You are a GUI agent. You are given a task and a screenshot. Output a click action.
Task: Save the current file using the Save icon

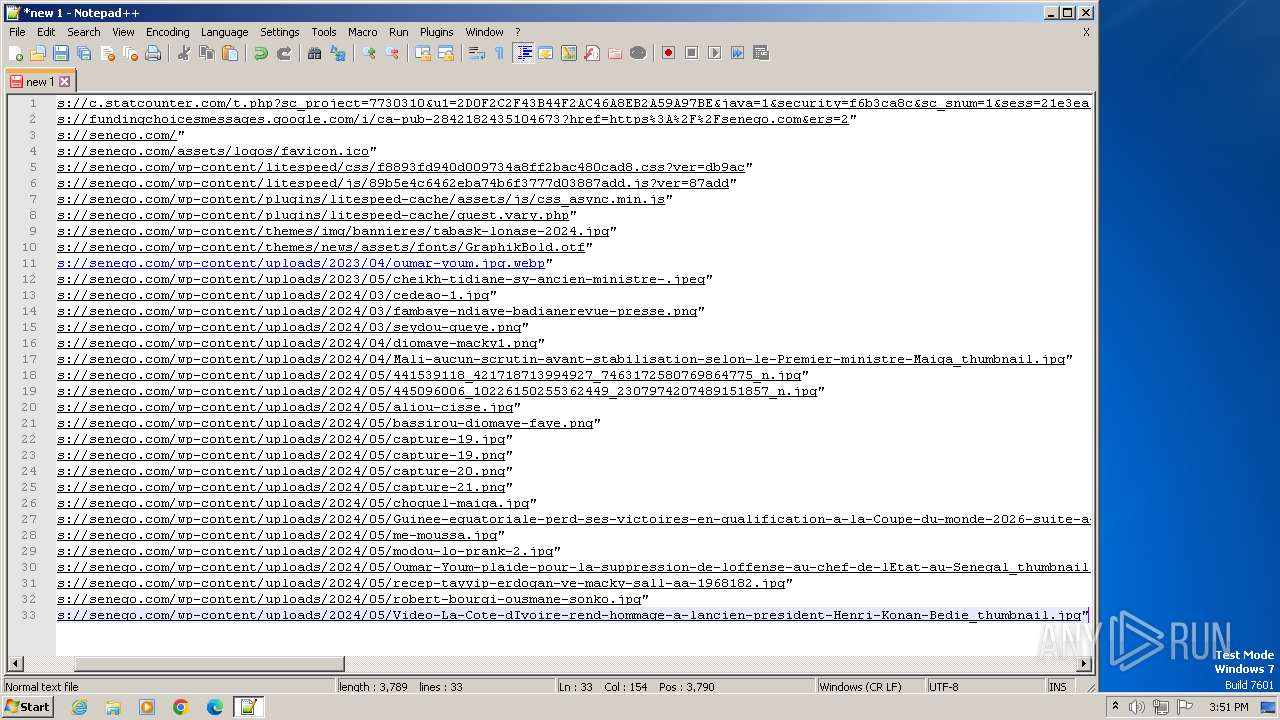61,53
